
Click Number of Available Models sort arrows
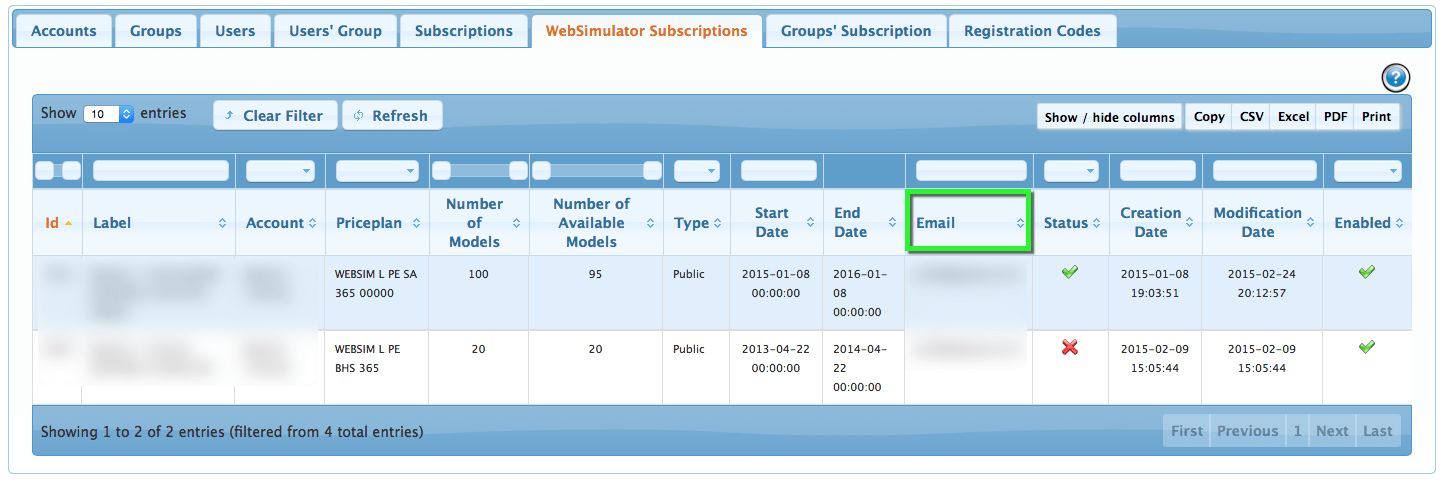650,223
